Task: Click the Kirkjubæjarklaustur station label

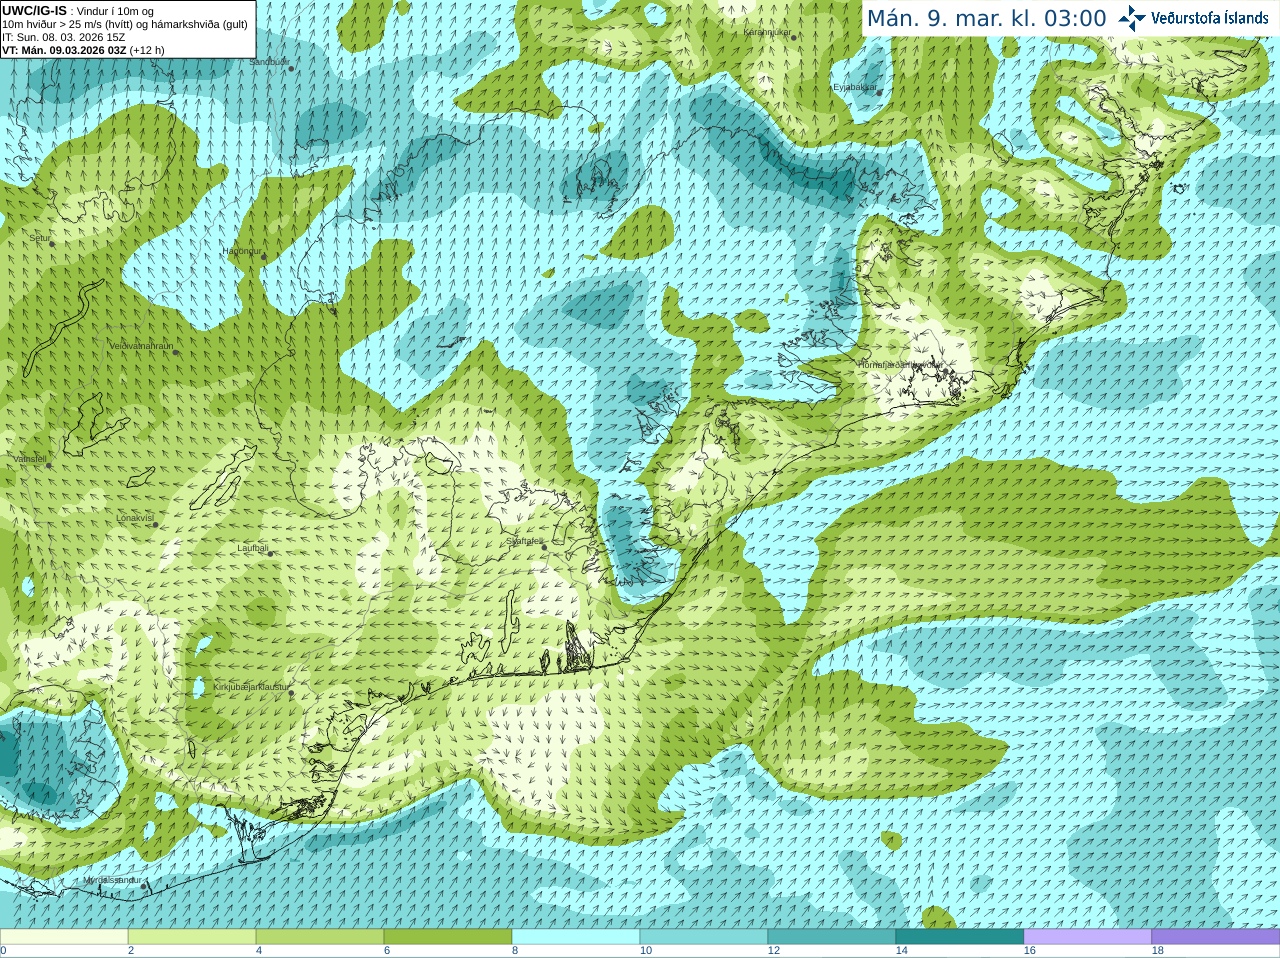Action: 251,687
